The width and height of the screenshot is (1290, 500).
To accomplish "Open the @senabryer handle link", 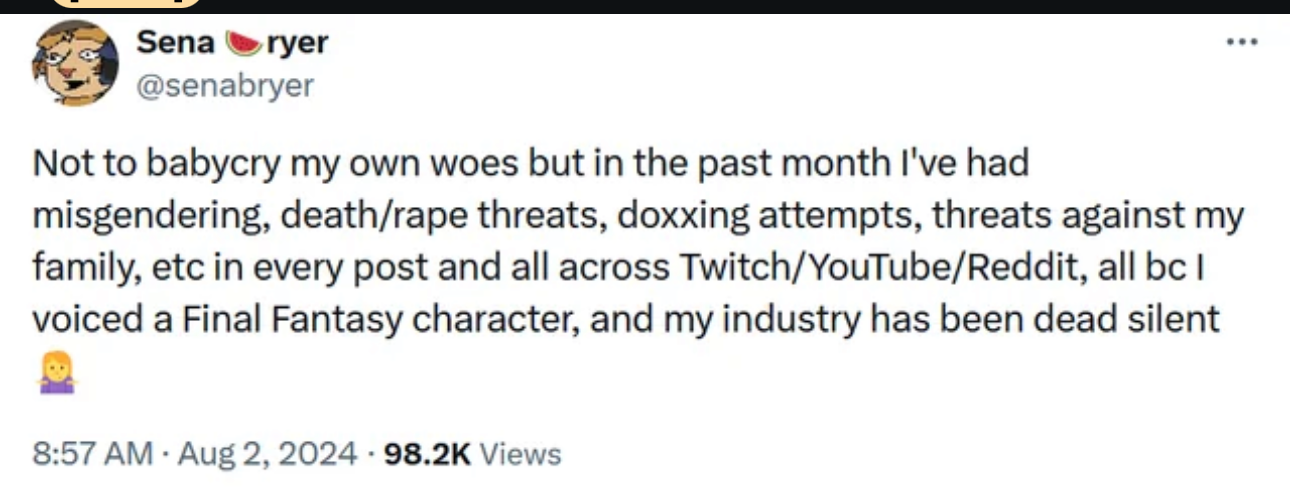I will pos(224,87).
